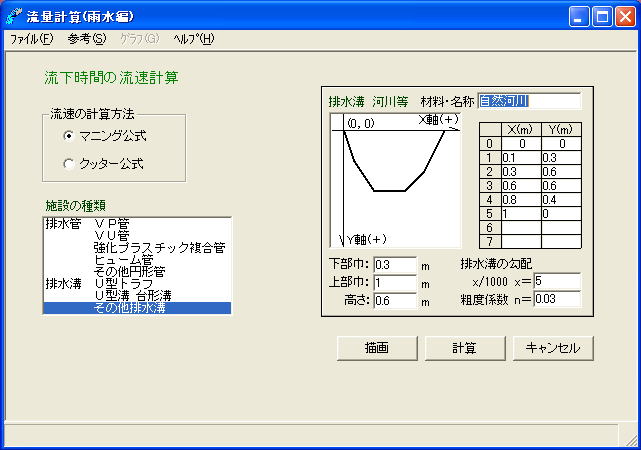Choose ＶＰ管 in facility list
Image resolution: width=641 pixels, height=450 pixels.
pos(118,224)
